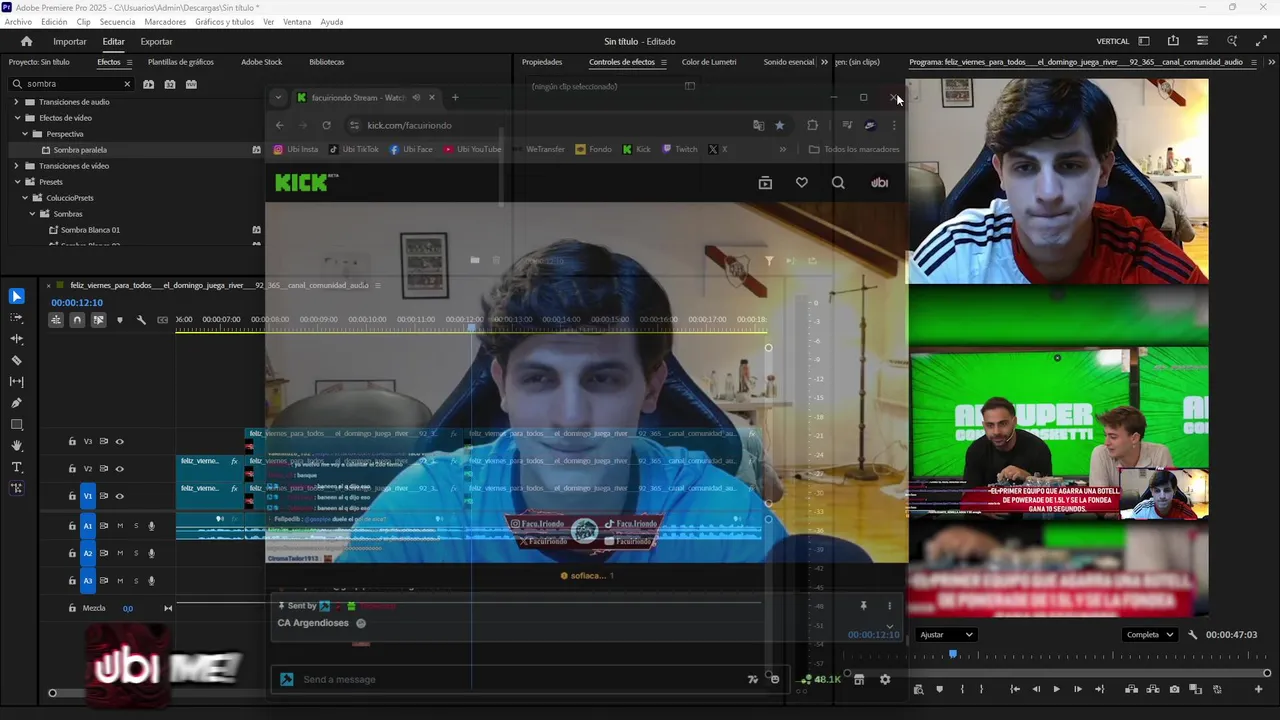Collapse Efectos de vídeo folder

16,118
